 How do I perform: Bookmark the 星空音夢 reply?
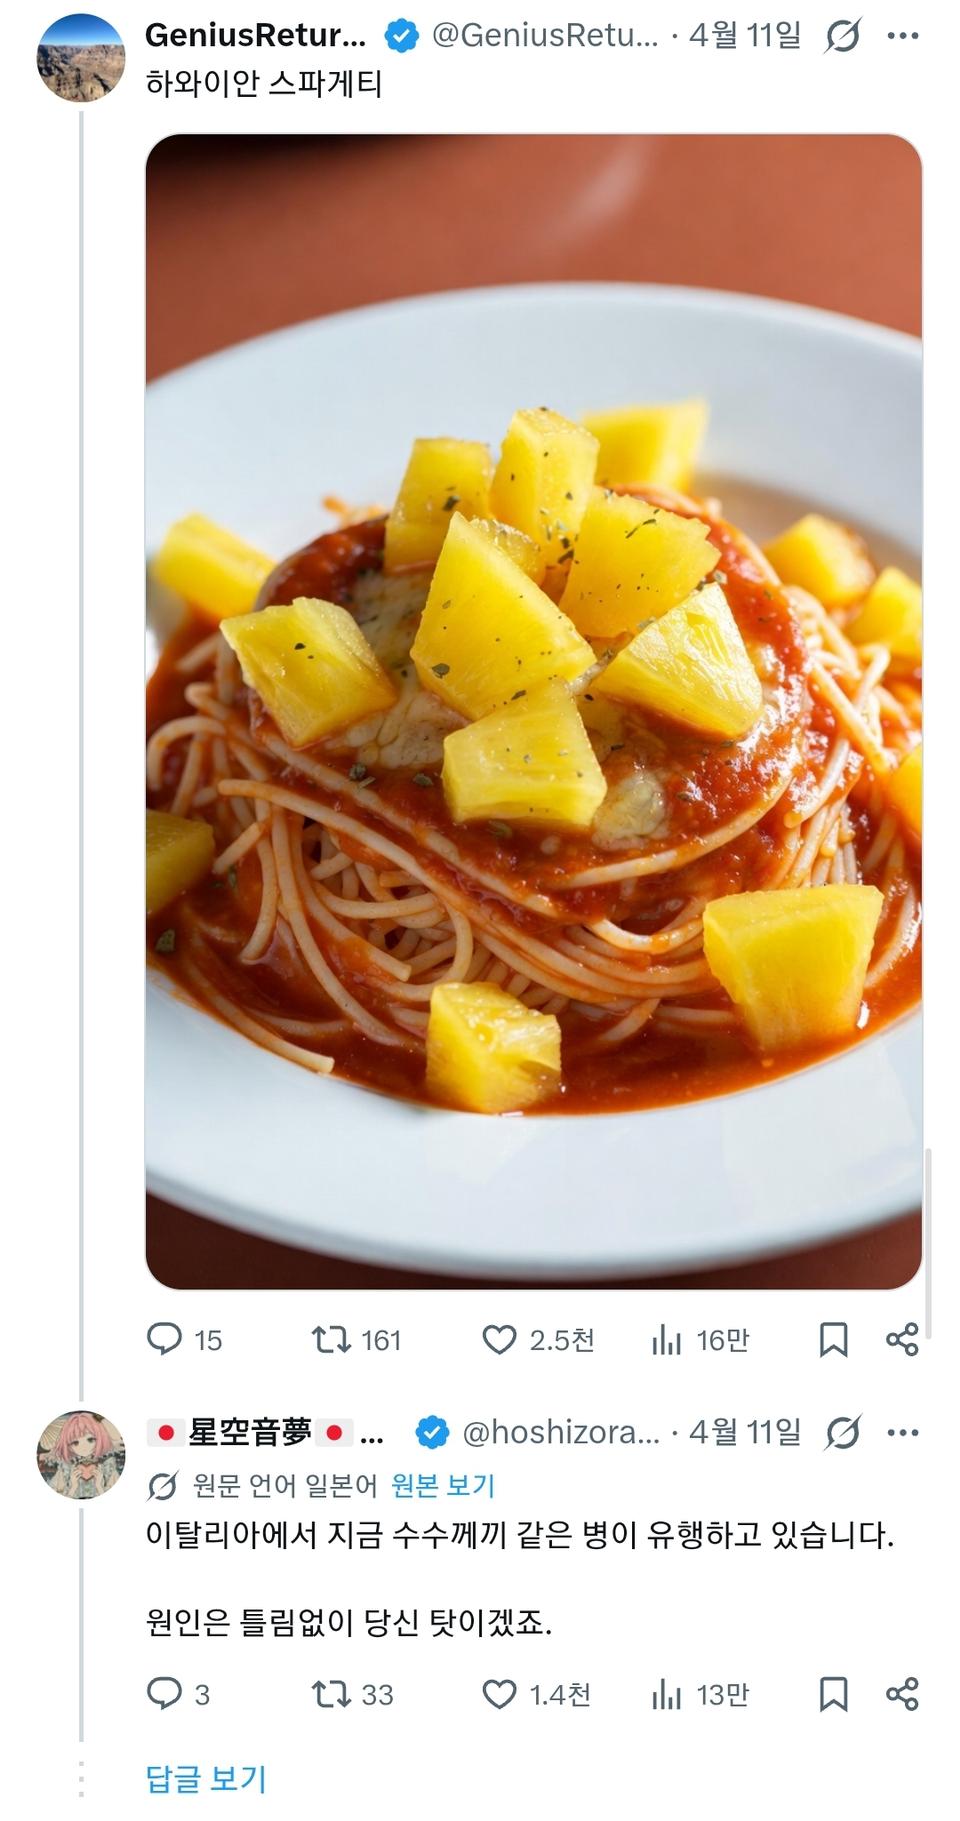coord(833,1693)
